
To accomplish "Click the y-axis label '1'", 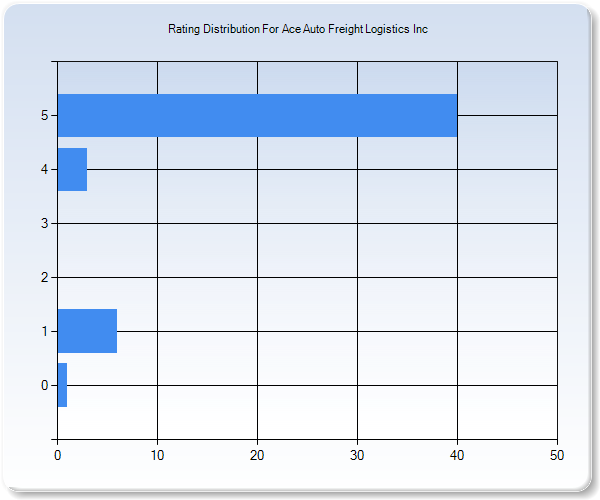I will [x=44, y=331].
